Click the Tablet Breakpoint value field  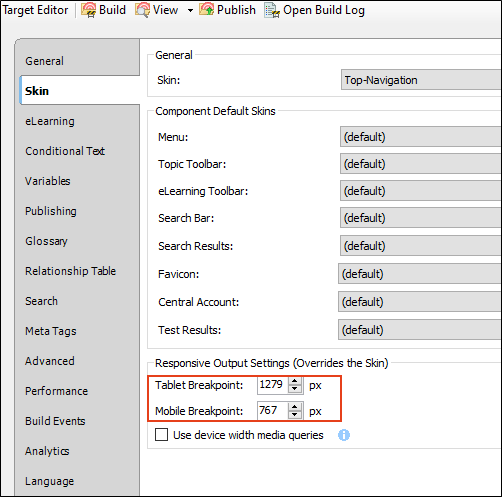coord(273,385)
